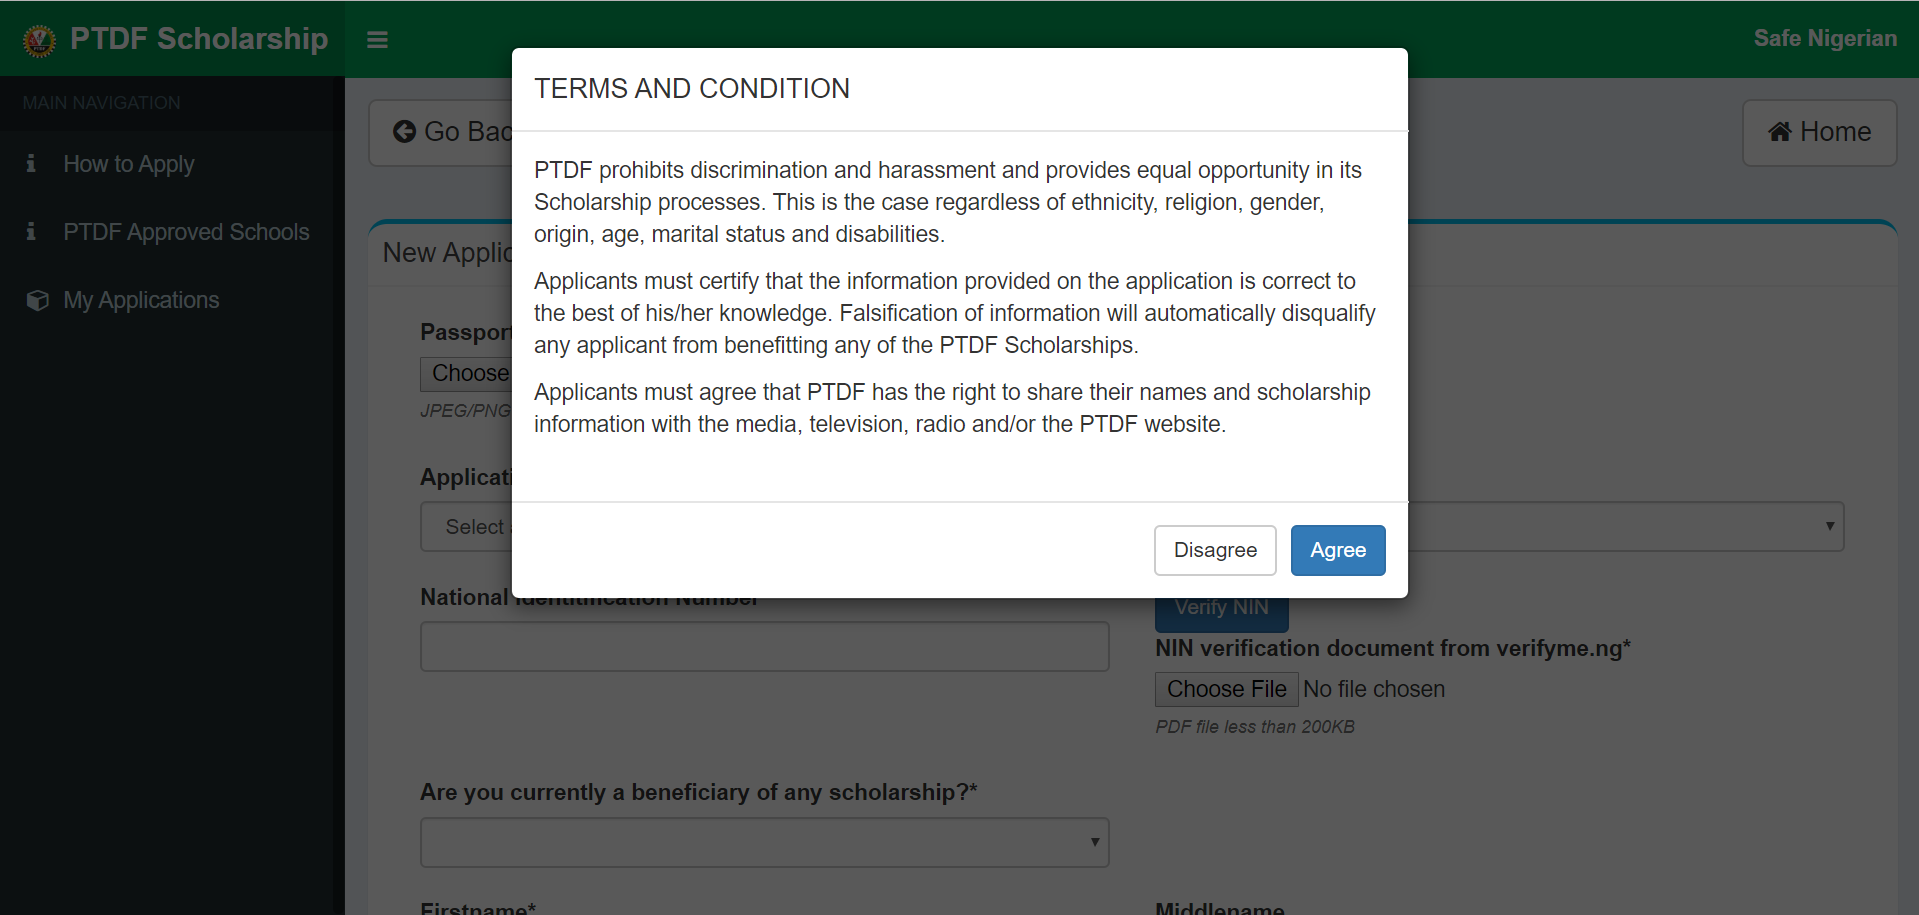Navigate to PTDF Approved Schools
Image resolution: width=1919 pixels, height=915 pixels.
pyautogui.click(x=186, y=231)
